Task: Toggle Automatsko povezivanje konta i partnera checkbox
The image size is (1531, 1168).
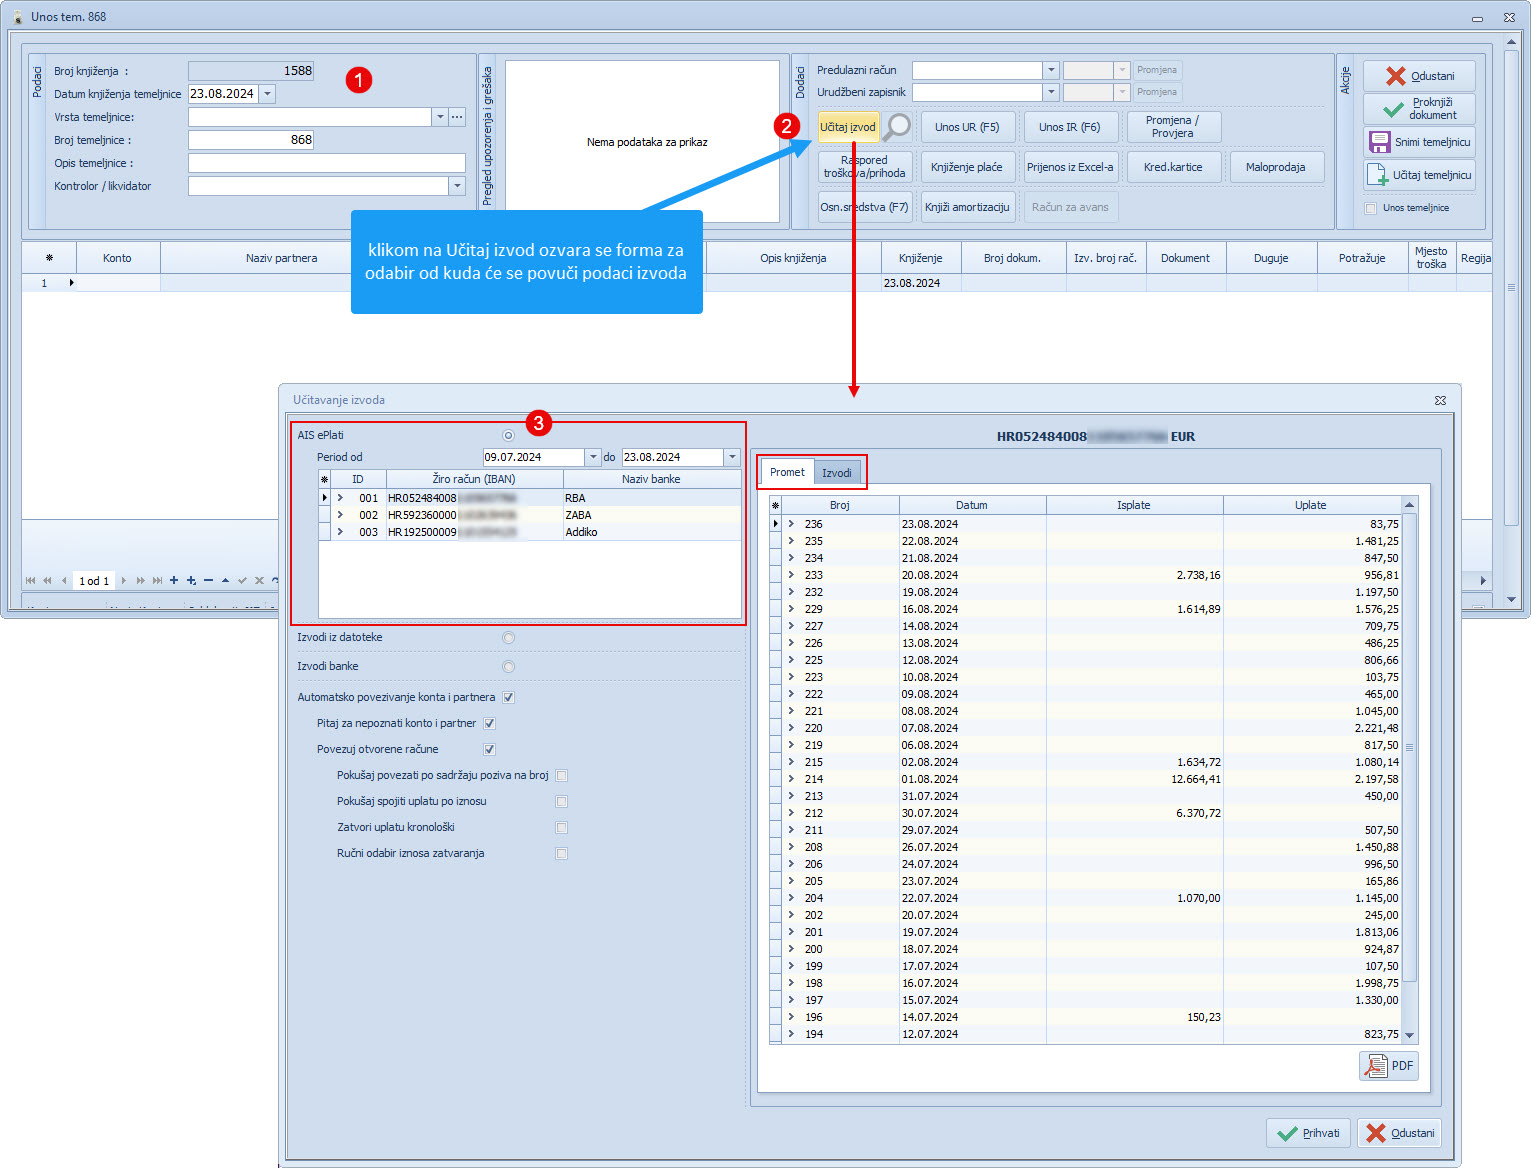Action: (508, 697)
